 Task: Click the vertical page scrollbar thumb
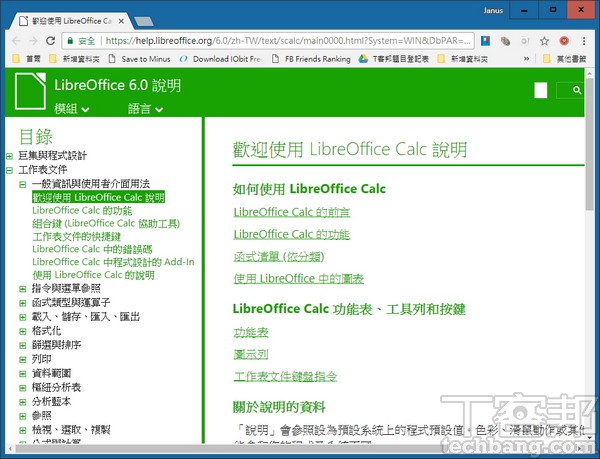coord(589,143)
